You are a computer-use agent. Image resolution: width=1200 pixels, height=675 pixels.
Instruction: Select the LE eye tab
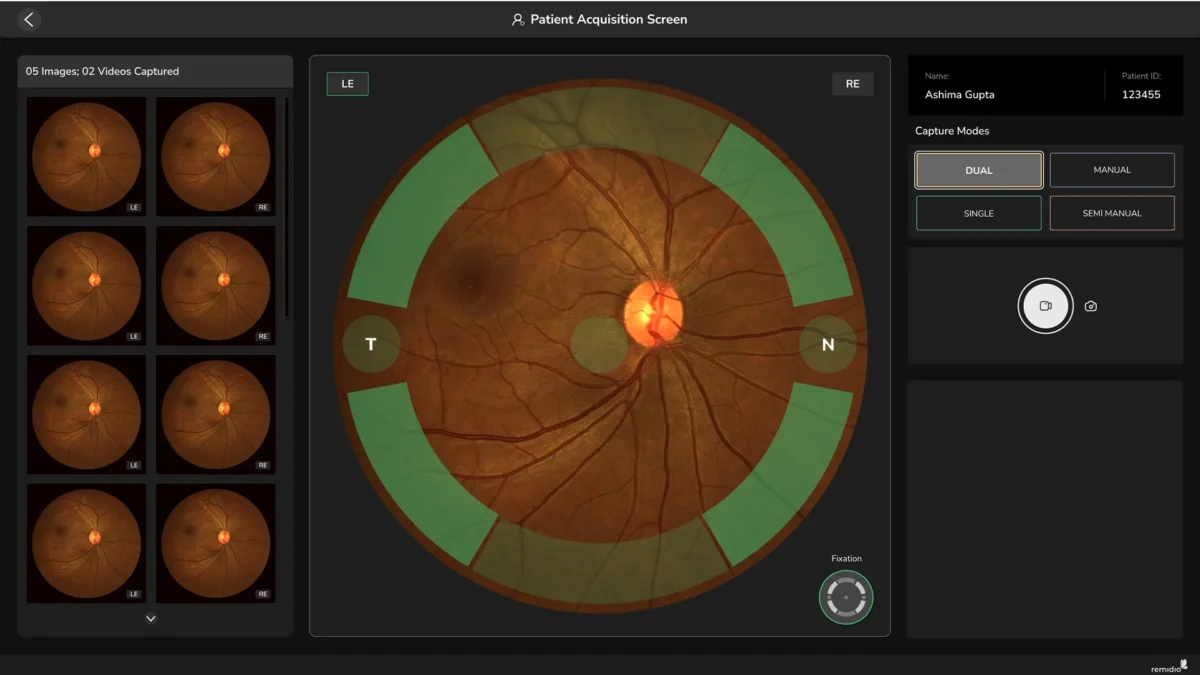[347, 84]
